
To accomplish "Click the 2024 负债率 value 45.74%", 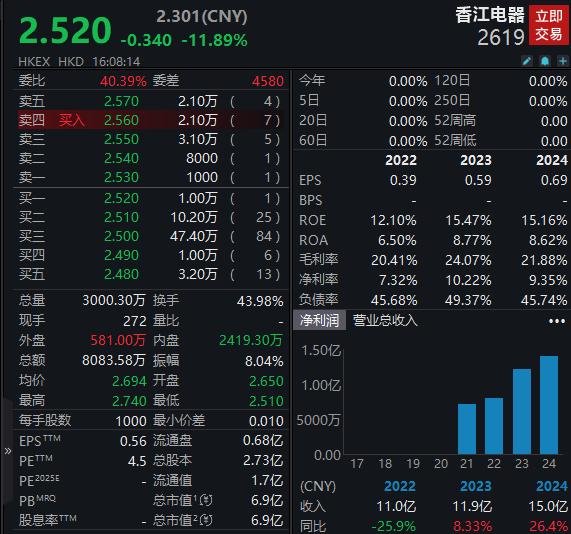I will (544, 300).
